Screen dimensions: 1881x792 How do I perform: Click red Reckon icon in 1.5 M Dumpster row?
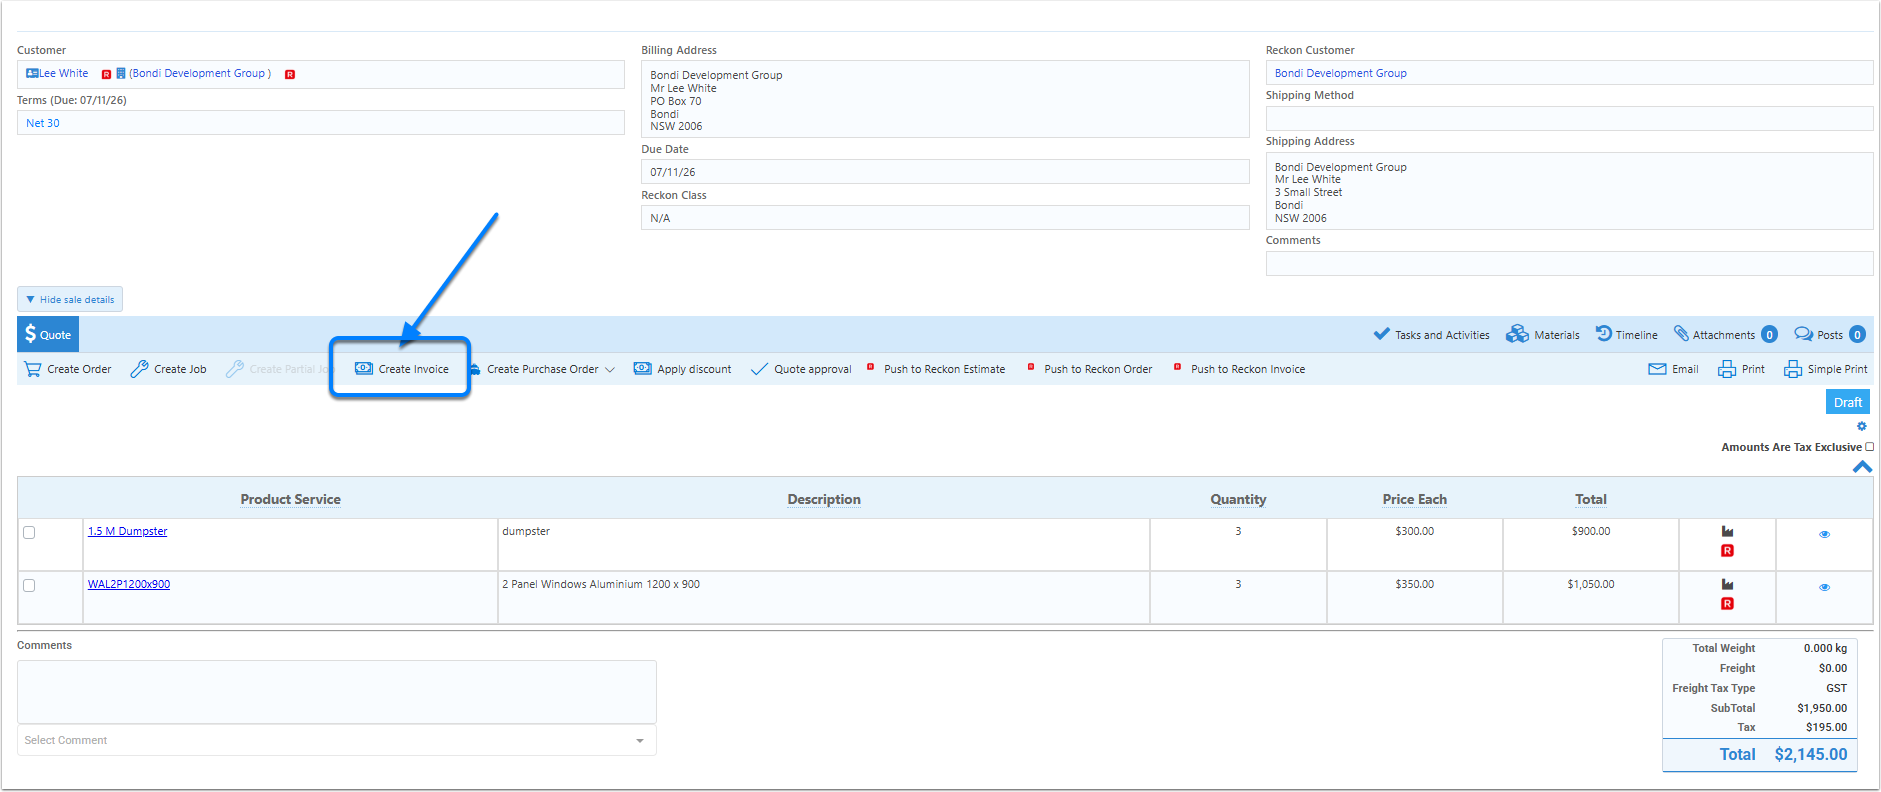coord(1727,550)
